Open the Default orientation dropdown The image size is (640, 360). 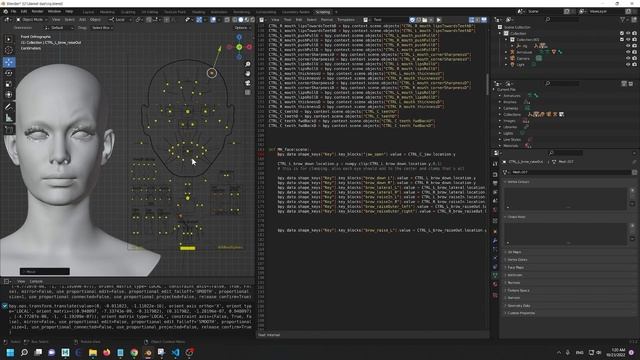59,28
